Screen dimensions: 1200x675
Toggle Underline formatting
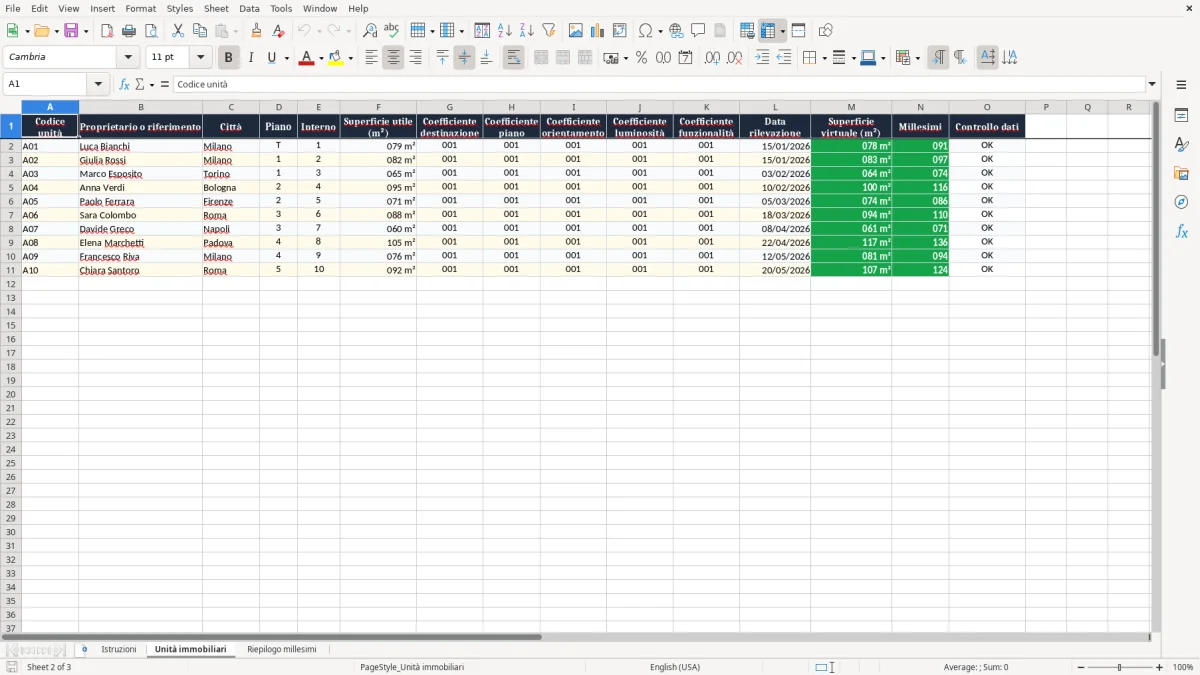(x=271, y=58)
